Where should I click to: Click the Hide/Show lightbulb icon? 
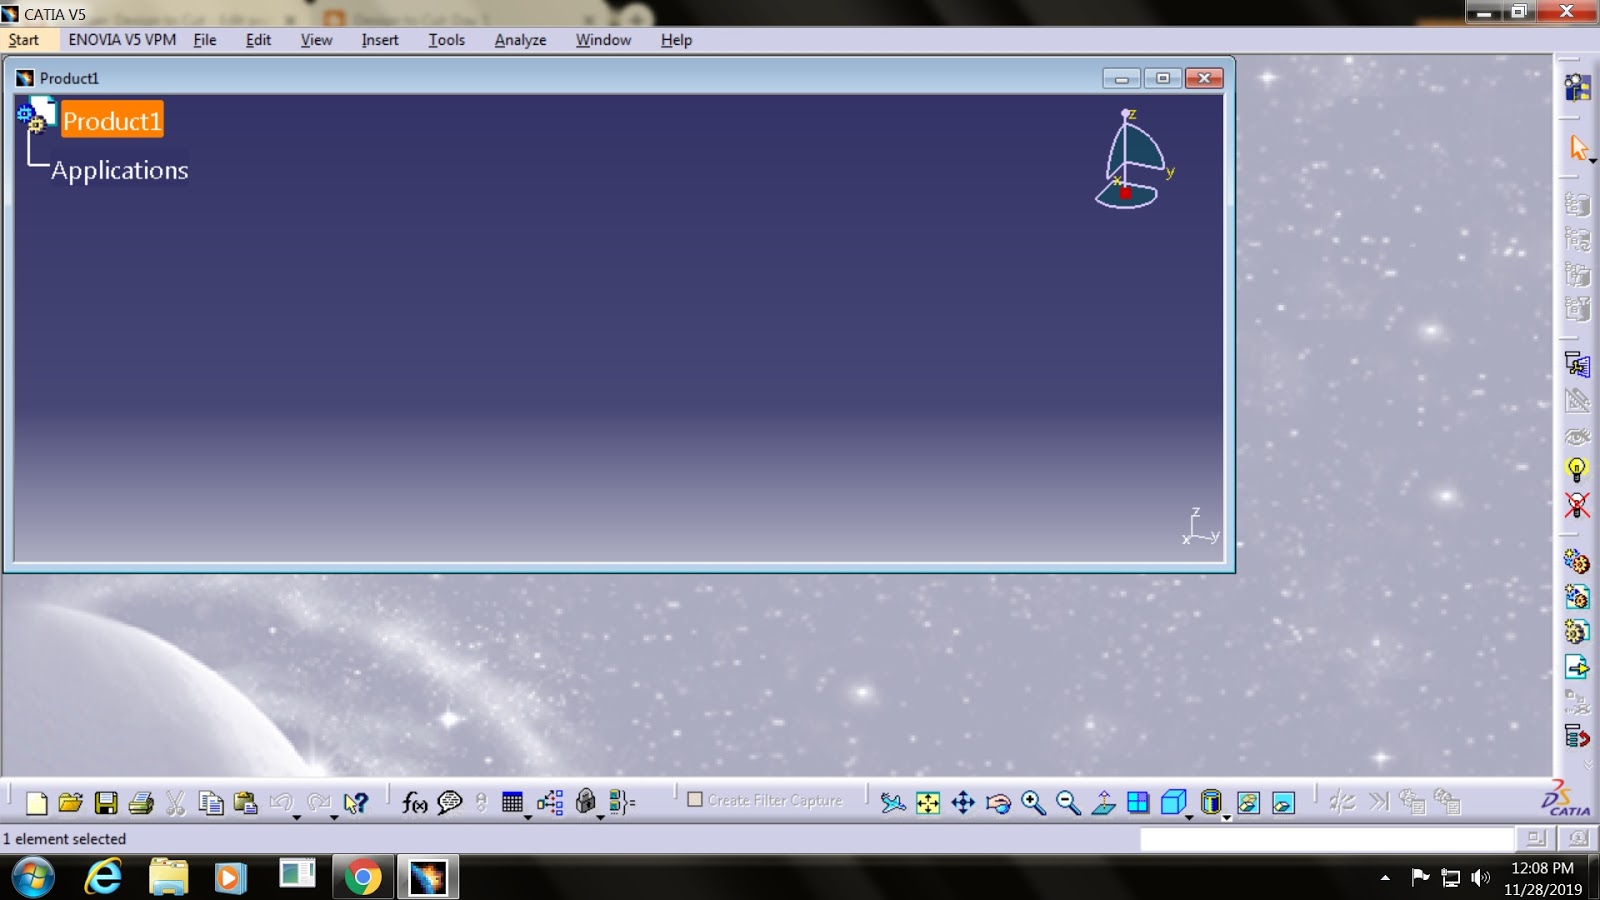pos(1577,470)
